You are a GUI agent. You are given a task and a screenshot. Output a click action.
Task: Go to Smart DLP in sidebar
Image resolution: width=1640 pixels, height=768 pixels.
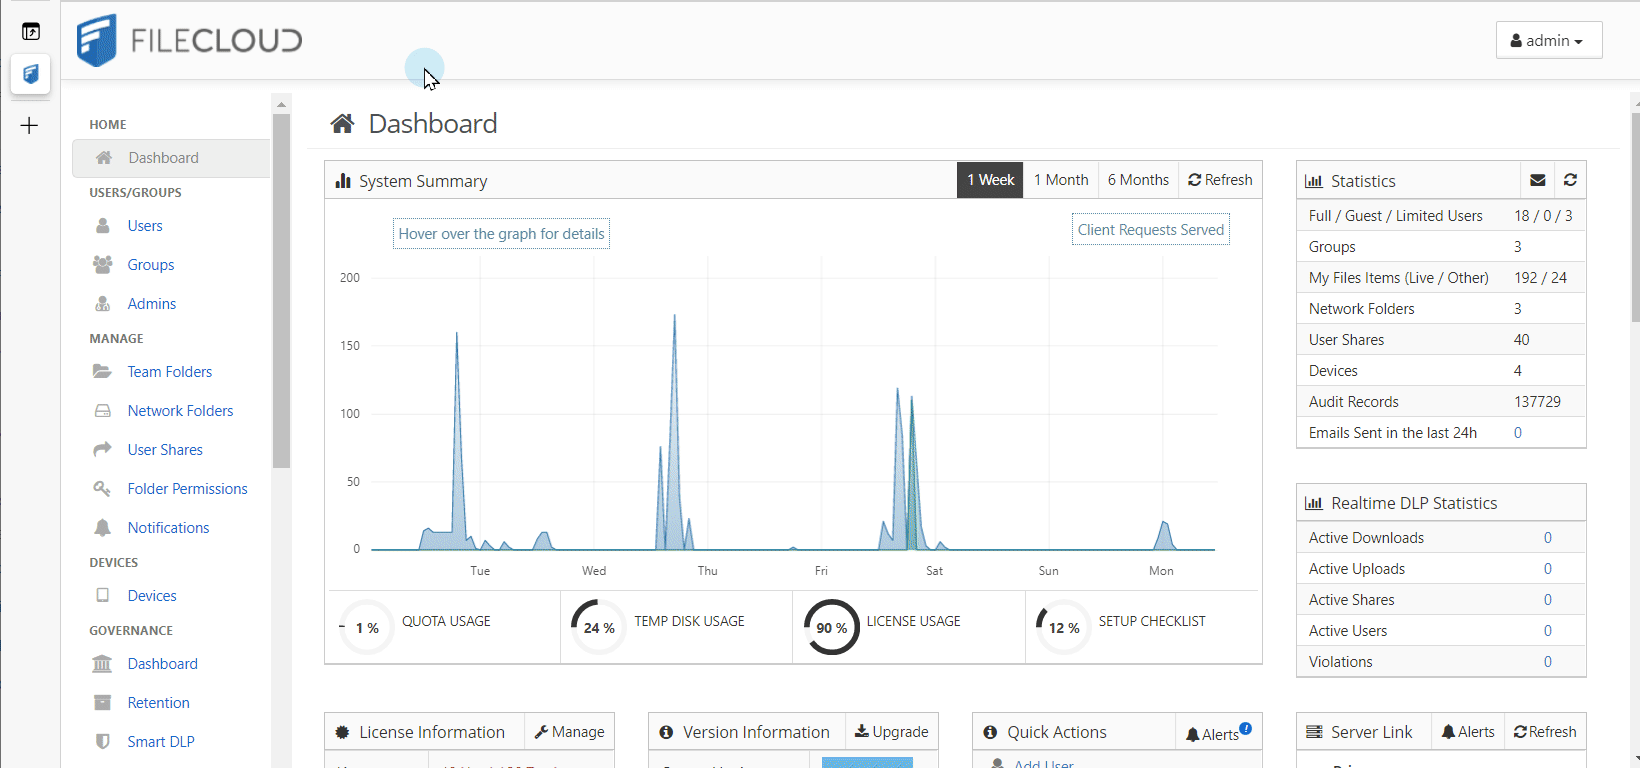pyautogui.click(x=160, y=742)
